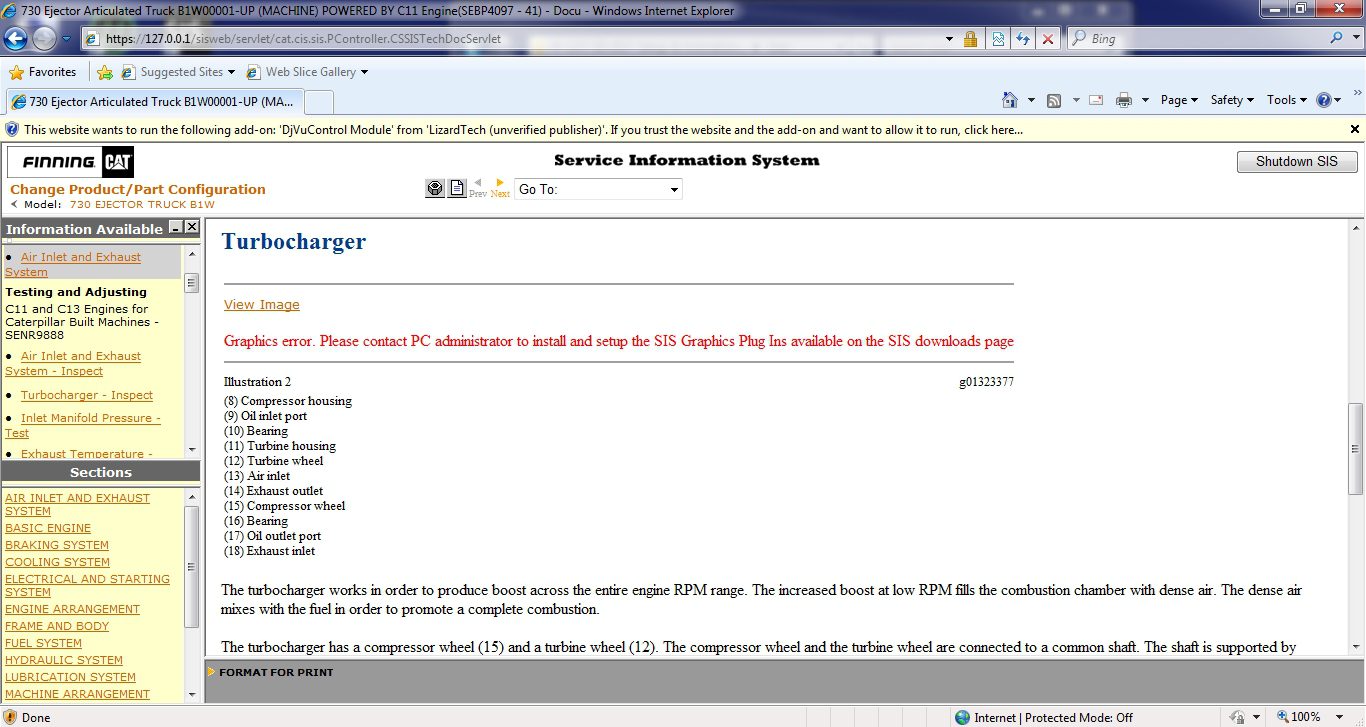The image size is (1366, 727).
Task: Click the Read Mail icon
Action: [x=1096, y=100]
